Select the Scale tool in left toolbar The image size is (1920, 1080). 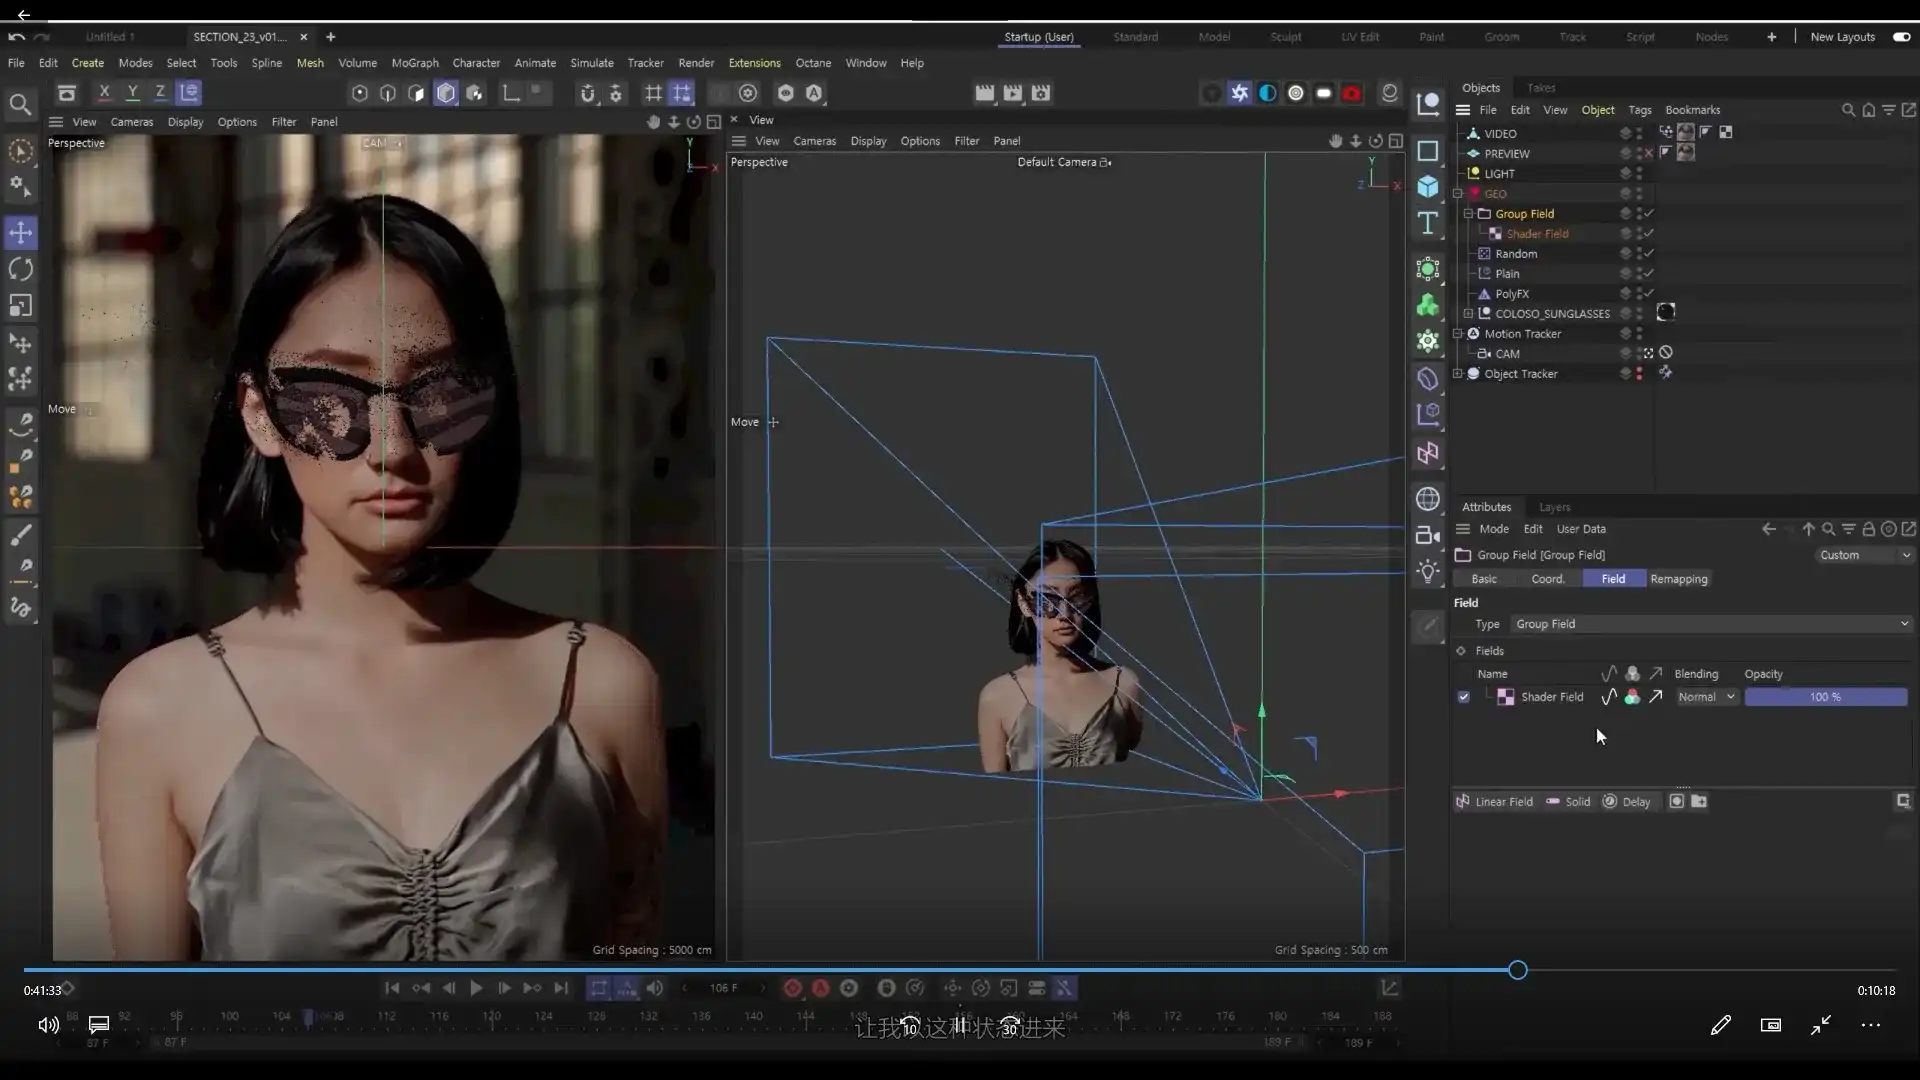(x=20, y=306)
